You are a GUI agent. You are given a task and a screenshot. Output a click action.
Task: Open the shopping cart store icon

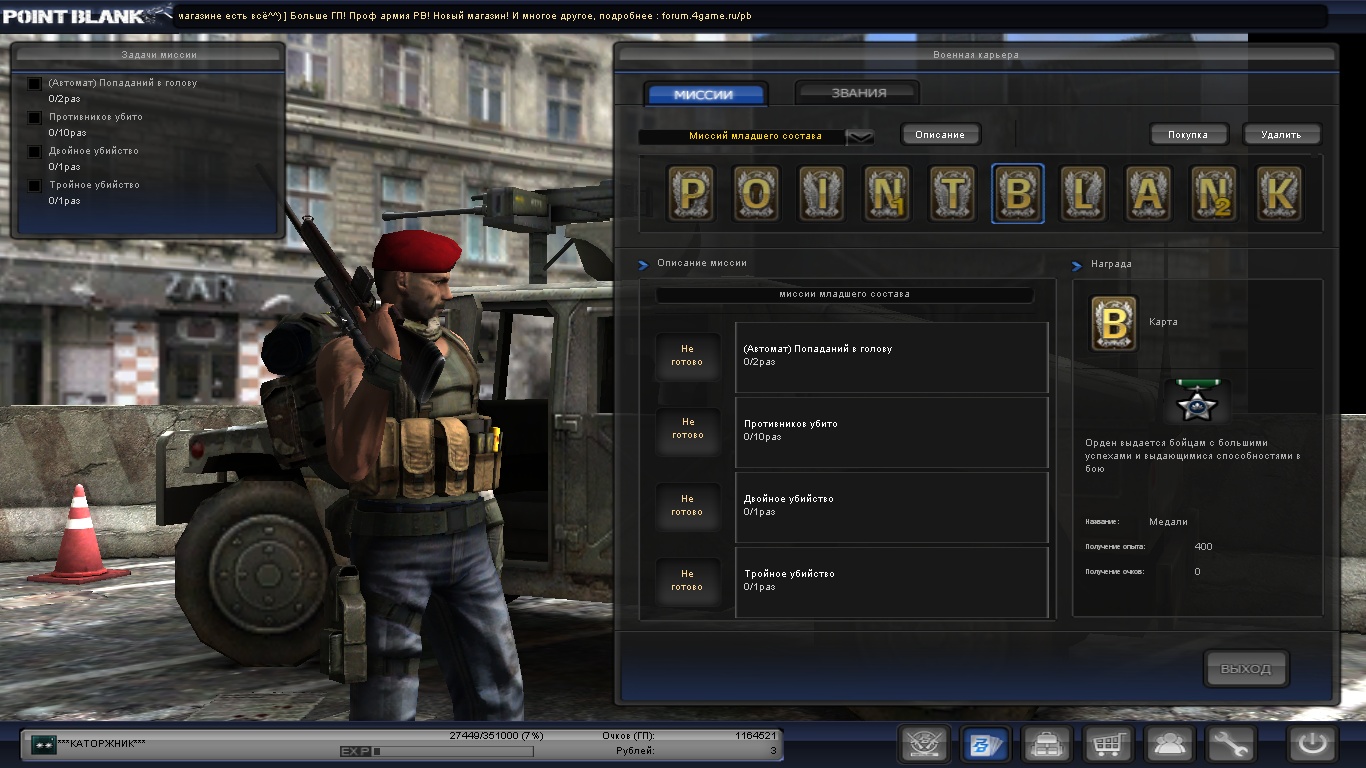[1108, 745]
